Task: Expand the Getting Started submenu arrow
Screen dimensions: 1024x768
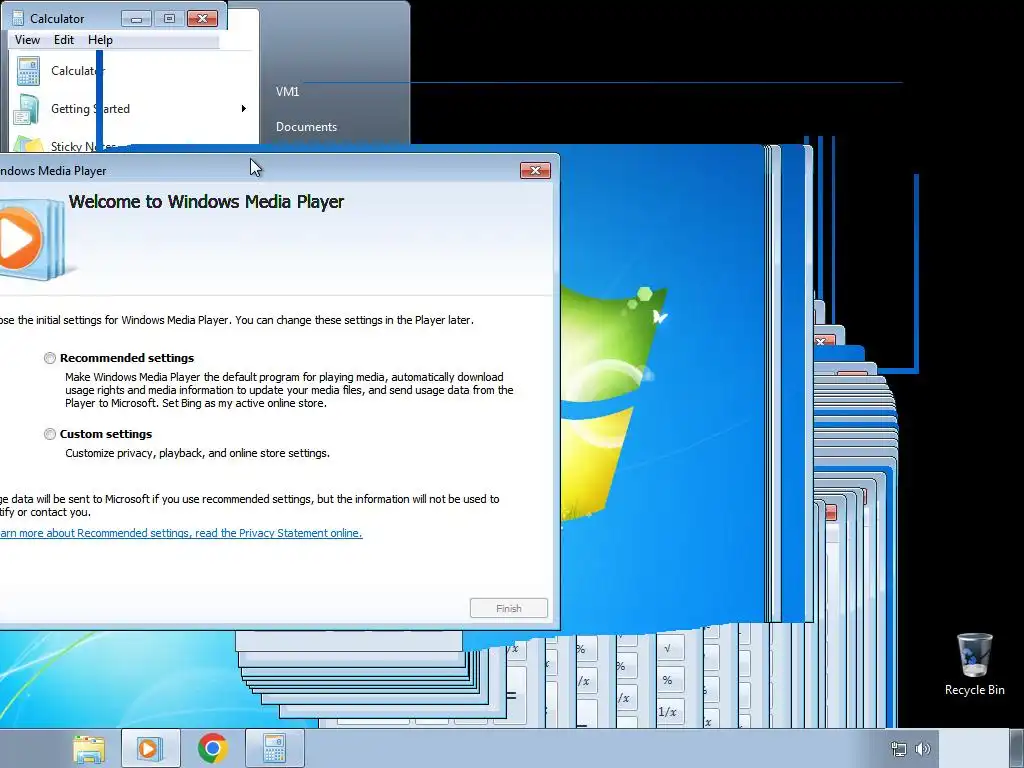Action: click(x=244, y=108)
